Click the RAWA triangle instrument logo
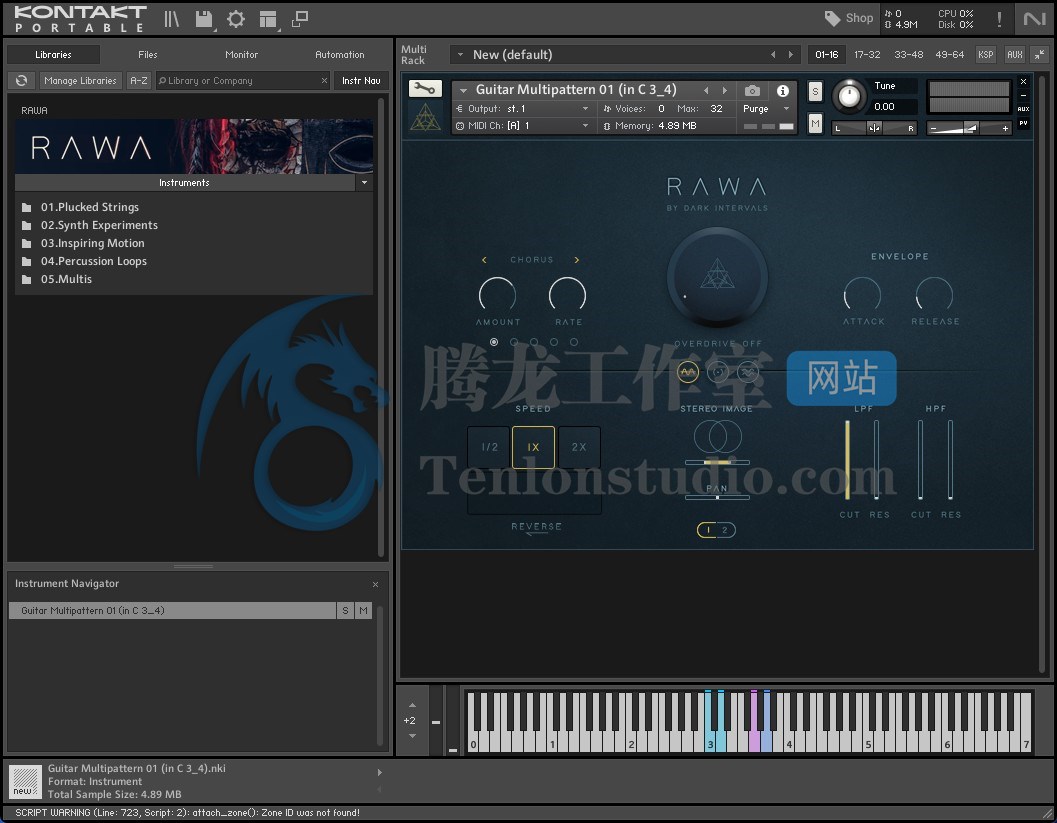1057x823 pixels. (425, 118)
